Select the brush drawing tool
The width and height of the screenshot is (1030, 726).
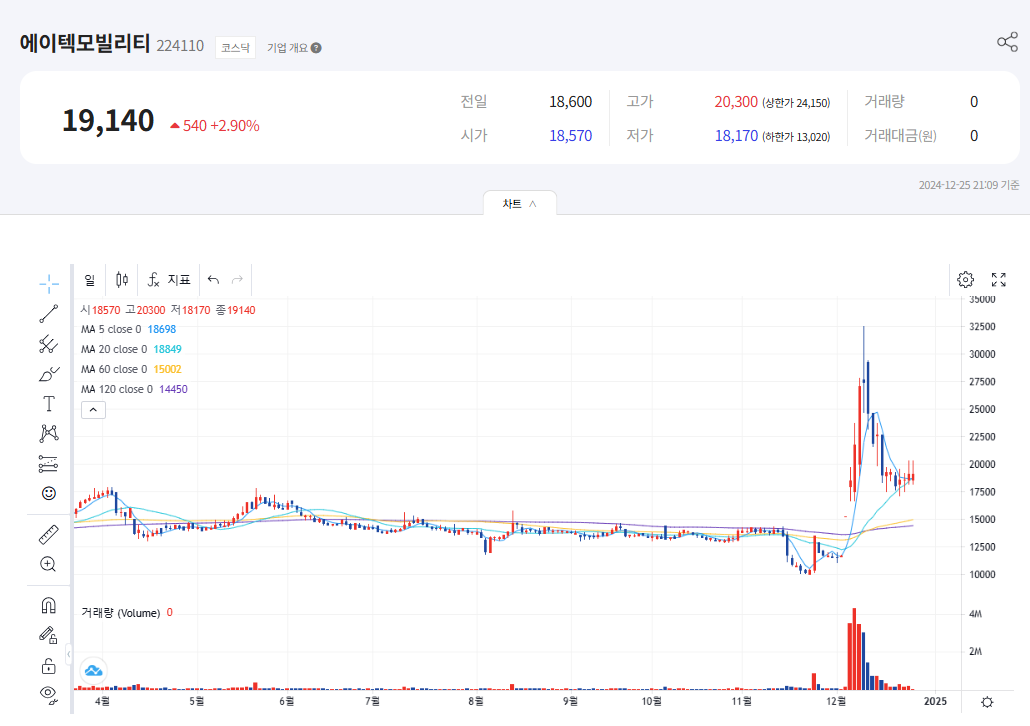[49, 374]
